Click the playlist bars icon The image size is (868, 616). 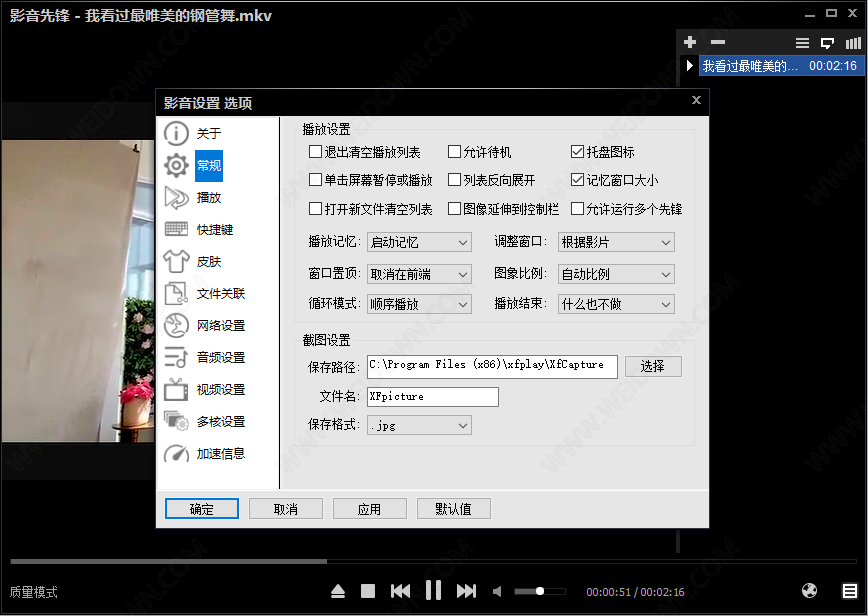(853, 43)
